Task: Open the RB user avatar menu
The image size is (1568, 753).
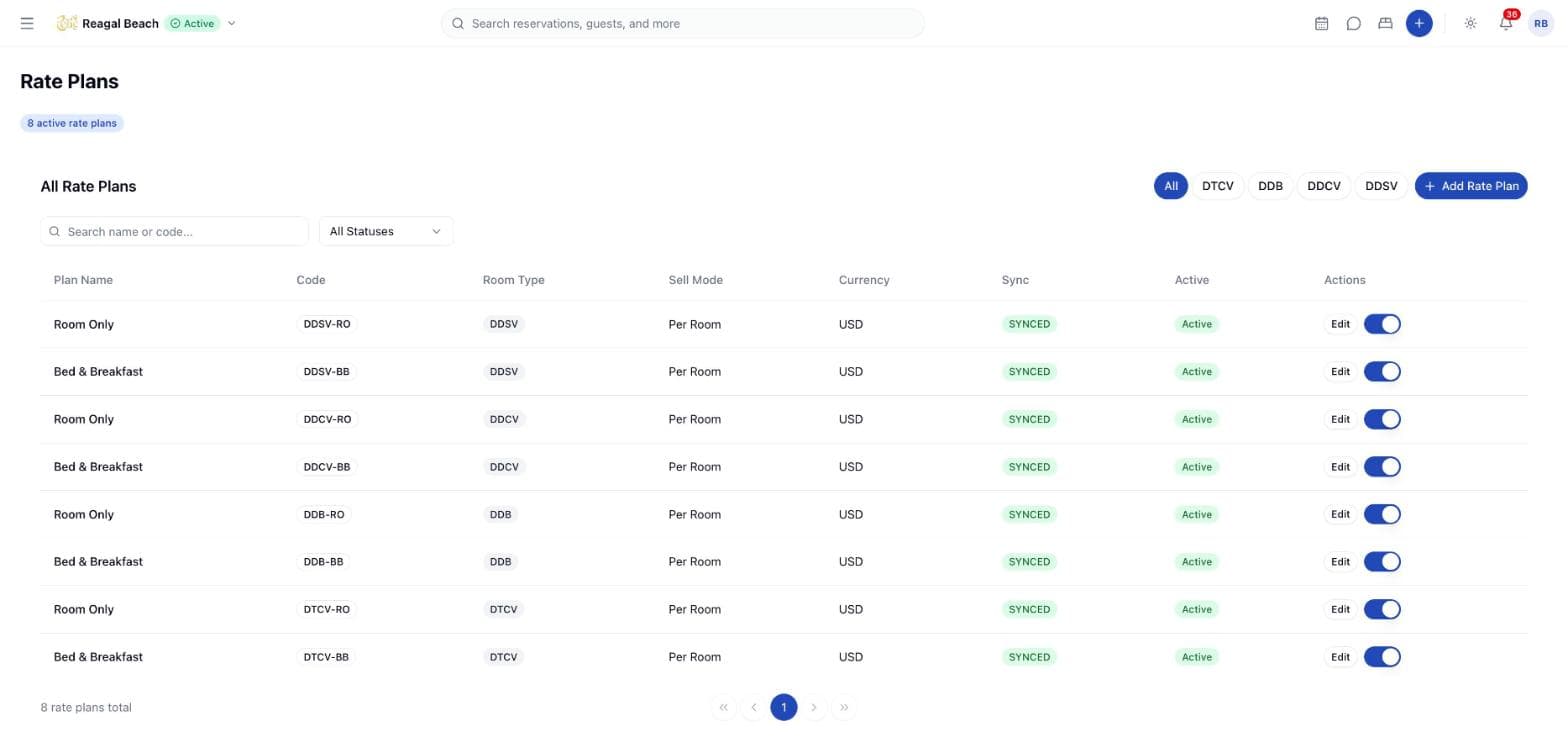Action: pos(1541,23)
